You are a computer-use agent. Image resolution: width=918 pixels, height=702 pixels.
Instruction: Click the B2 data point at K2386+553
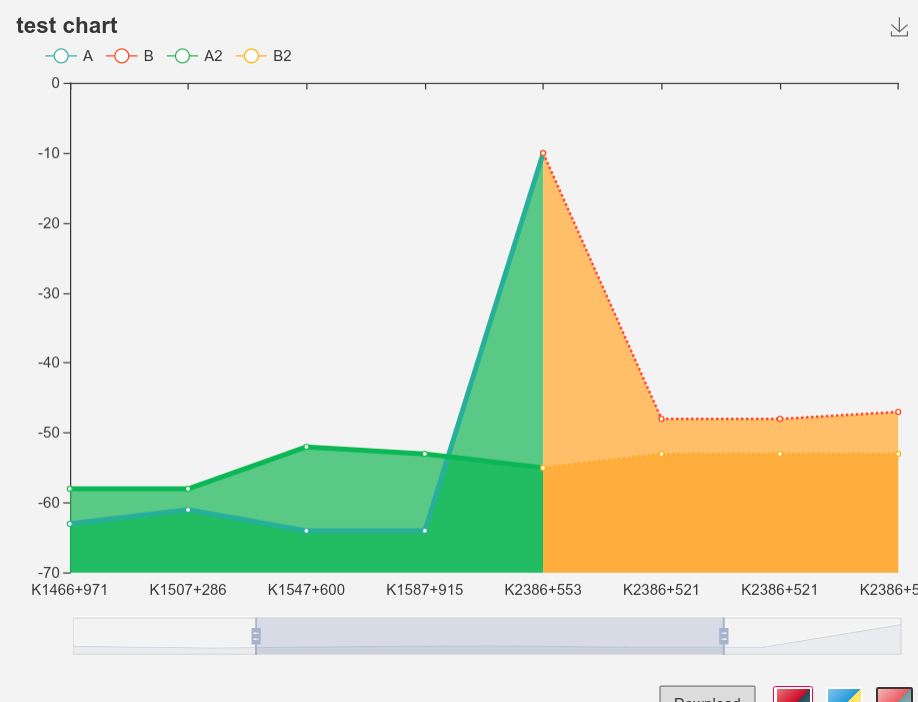pyautogui.click(x=543, y=468)
